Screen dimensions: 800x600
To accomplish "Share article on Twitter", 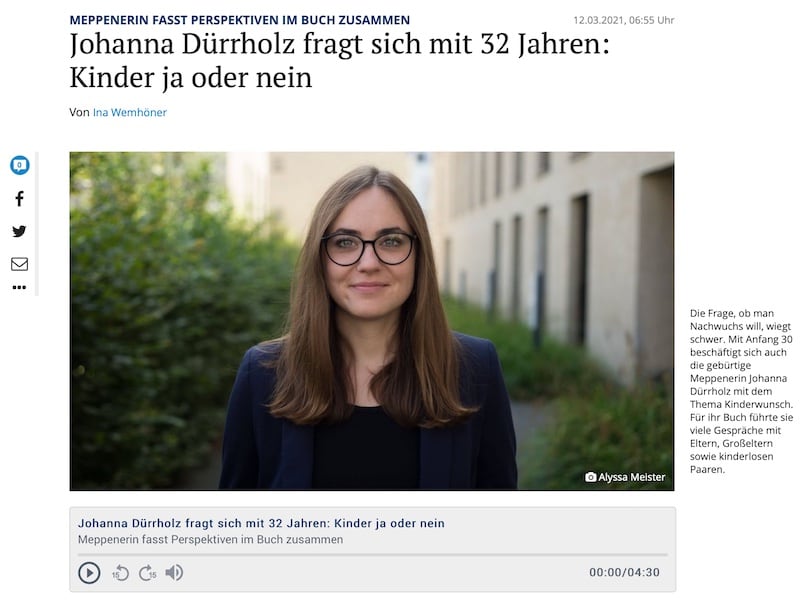I will (x=19, y=231).
